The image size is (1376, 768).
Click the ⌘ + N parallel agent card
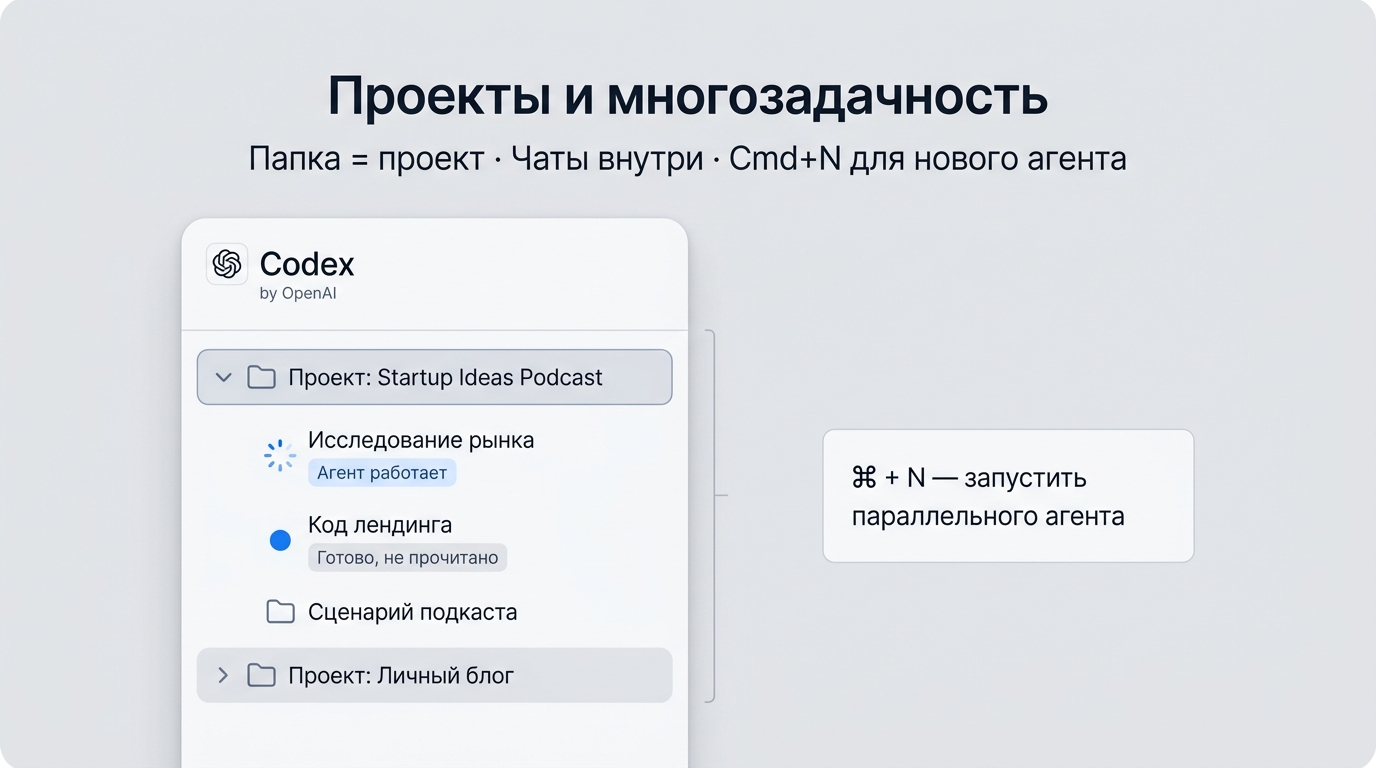tap(1008, 496)
